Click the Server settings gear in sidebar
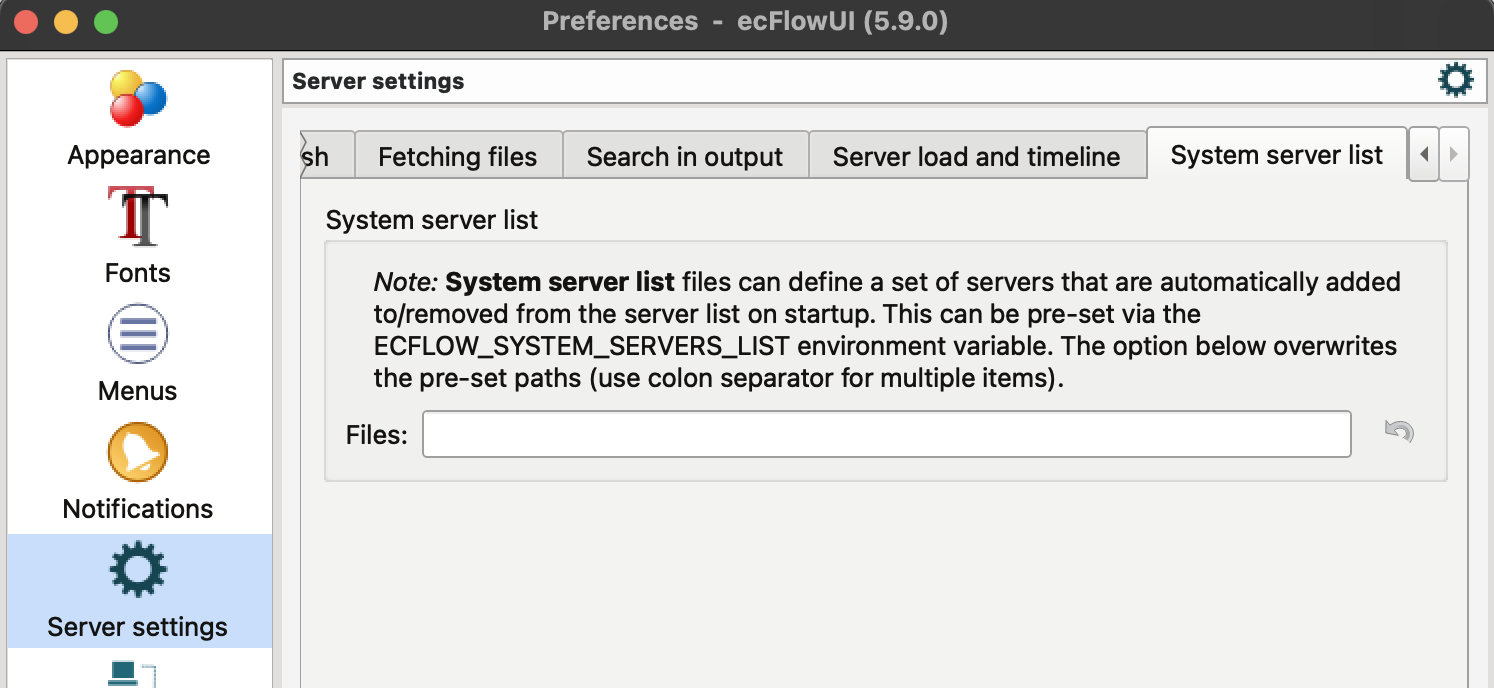The height and width of the screenshot is (688, 1494). [138, 571]
